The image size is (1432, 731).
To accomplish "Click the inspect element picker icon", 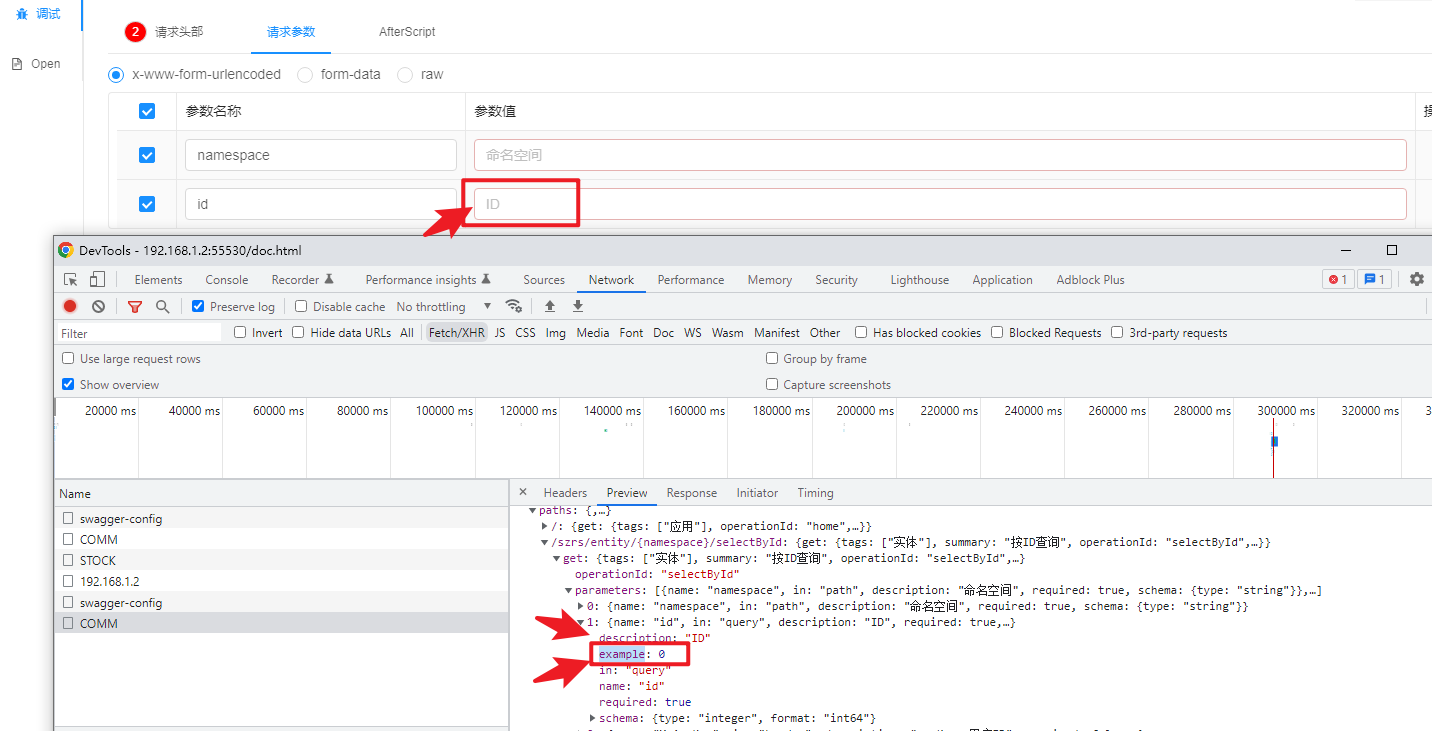I will pyautogui.click(x=71, y=280).
